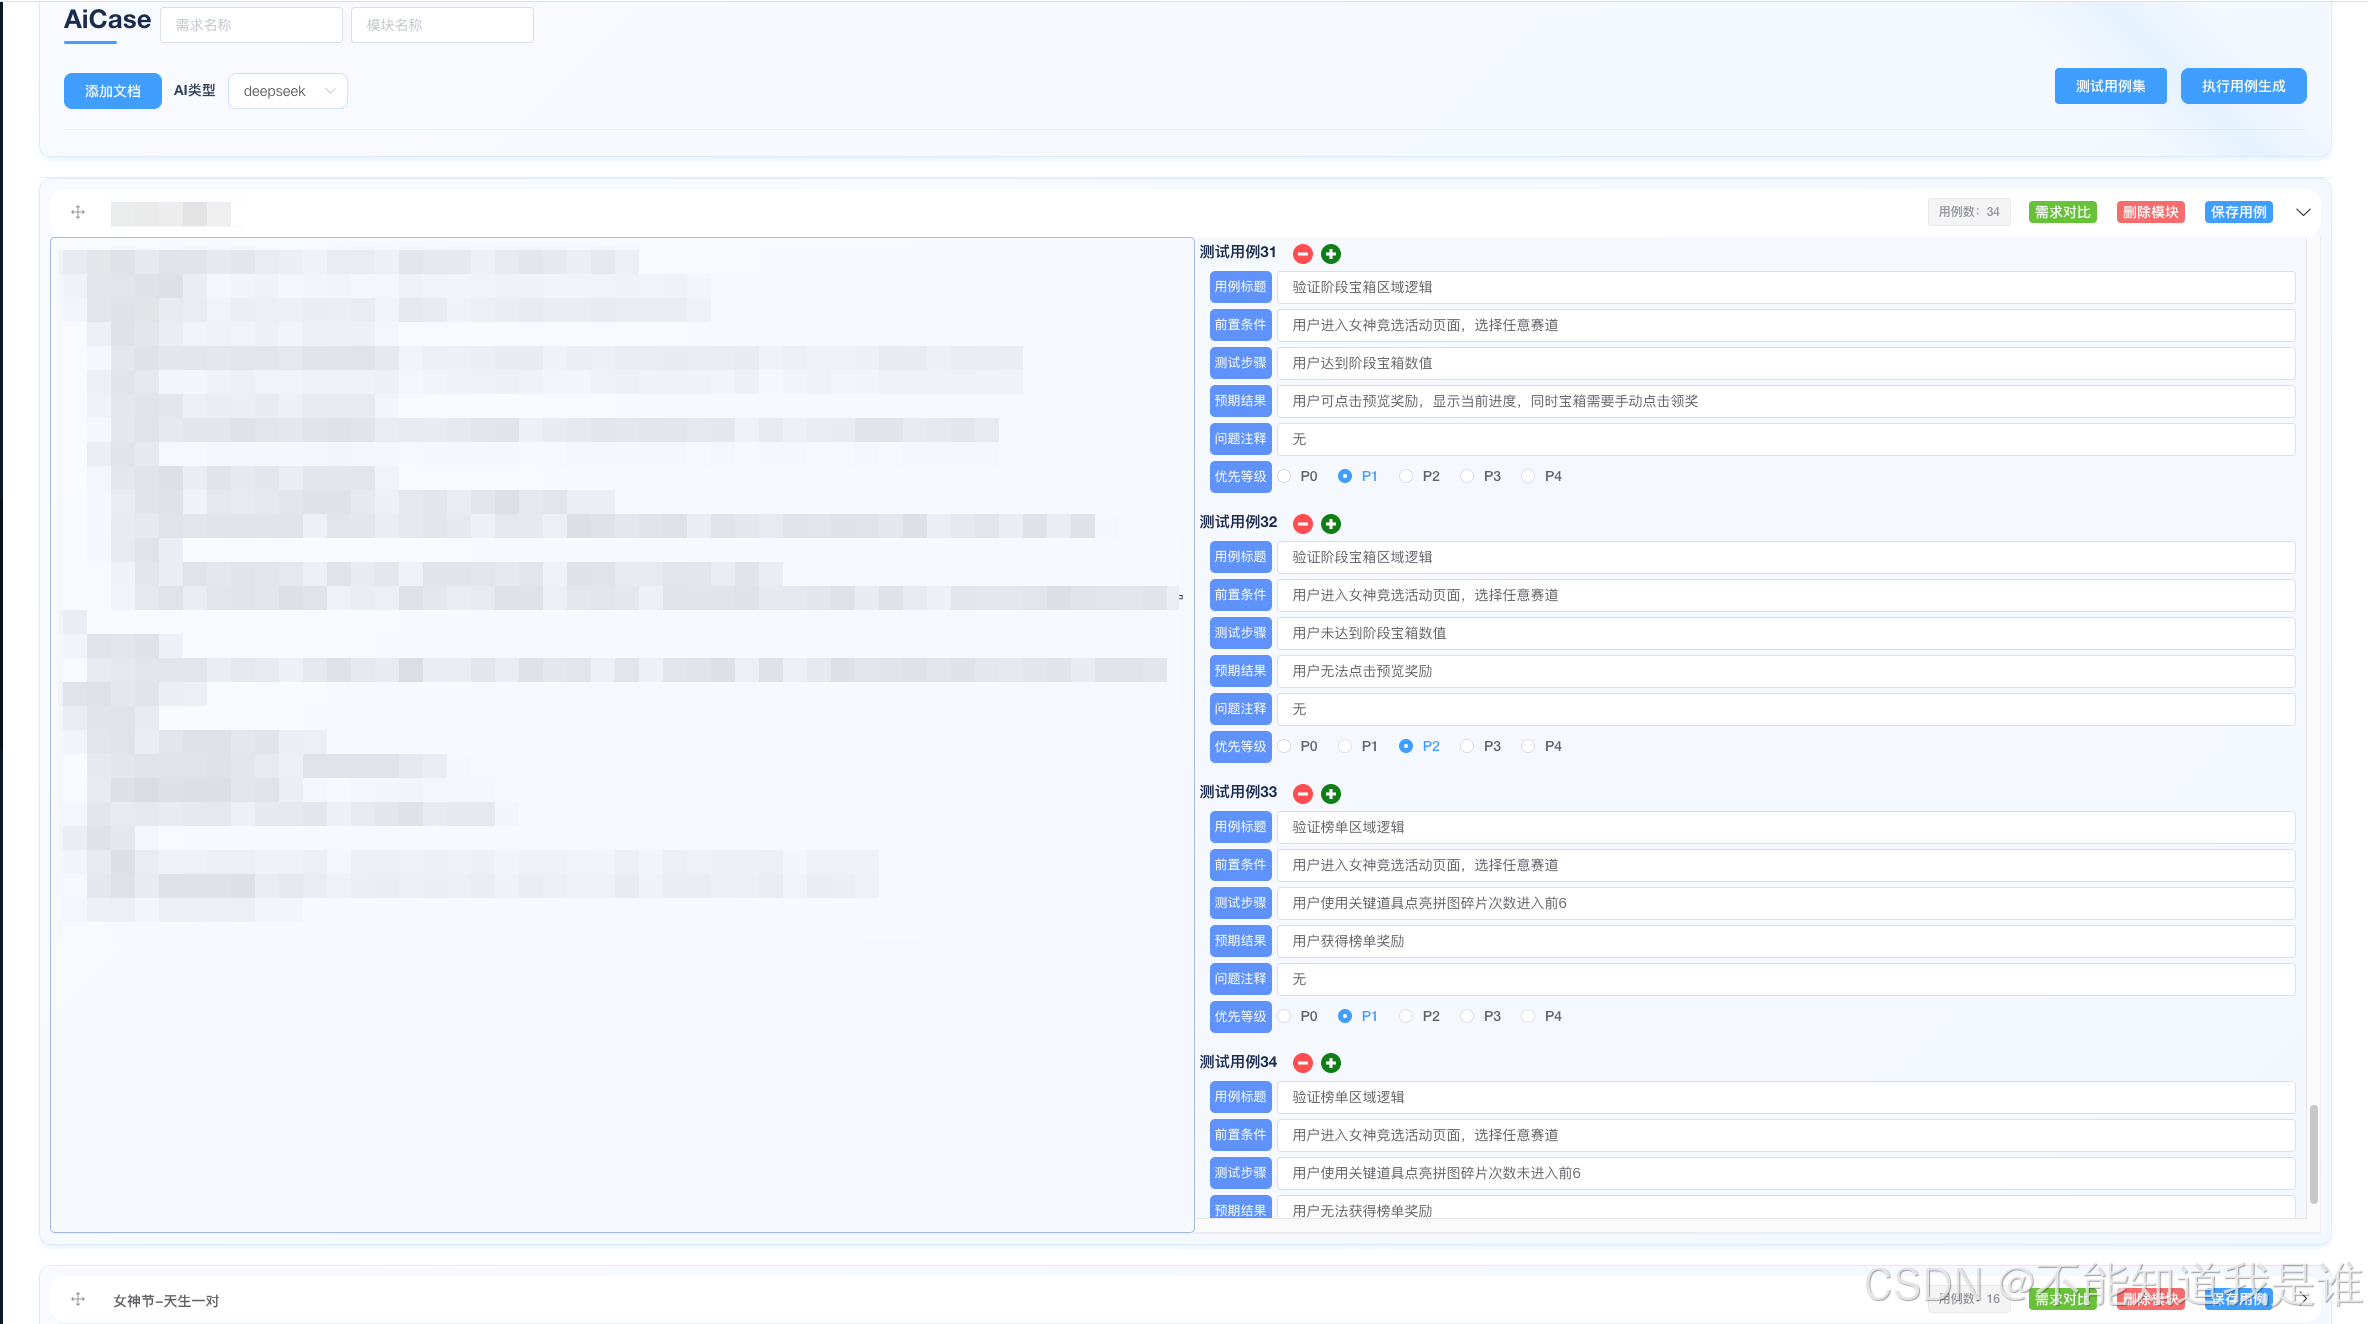Expand the 女神节-天生一对 module chevron
The width and height of the screenshot is (2368, 1324).
(x=2303, y=1298)
